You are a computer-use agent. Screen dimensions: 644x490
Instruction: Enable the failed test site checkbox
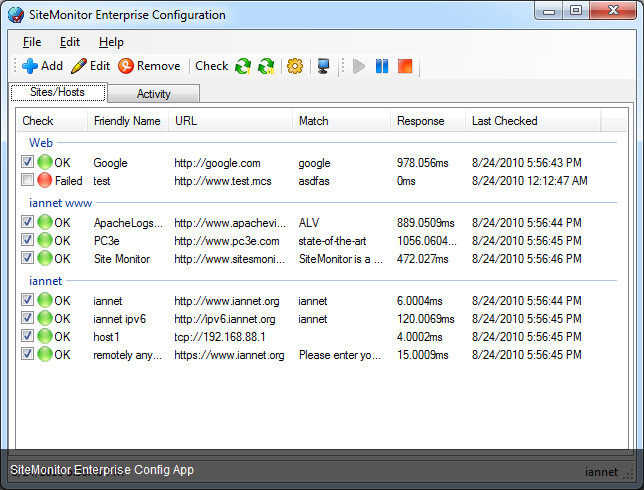(27, 181)
